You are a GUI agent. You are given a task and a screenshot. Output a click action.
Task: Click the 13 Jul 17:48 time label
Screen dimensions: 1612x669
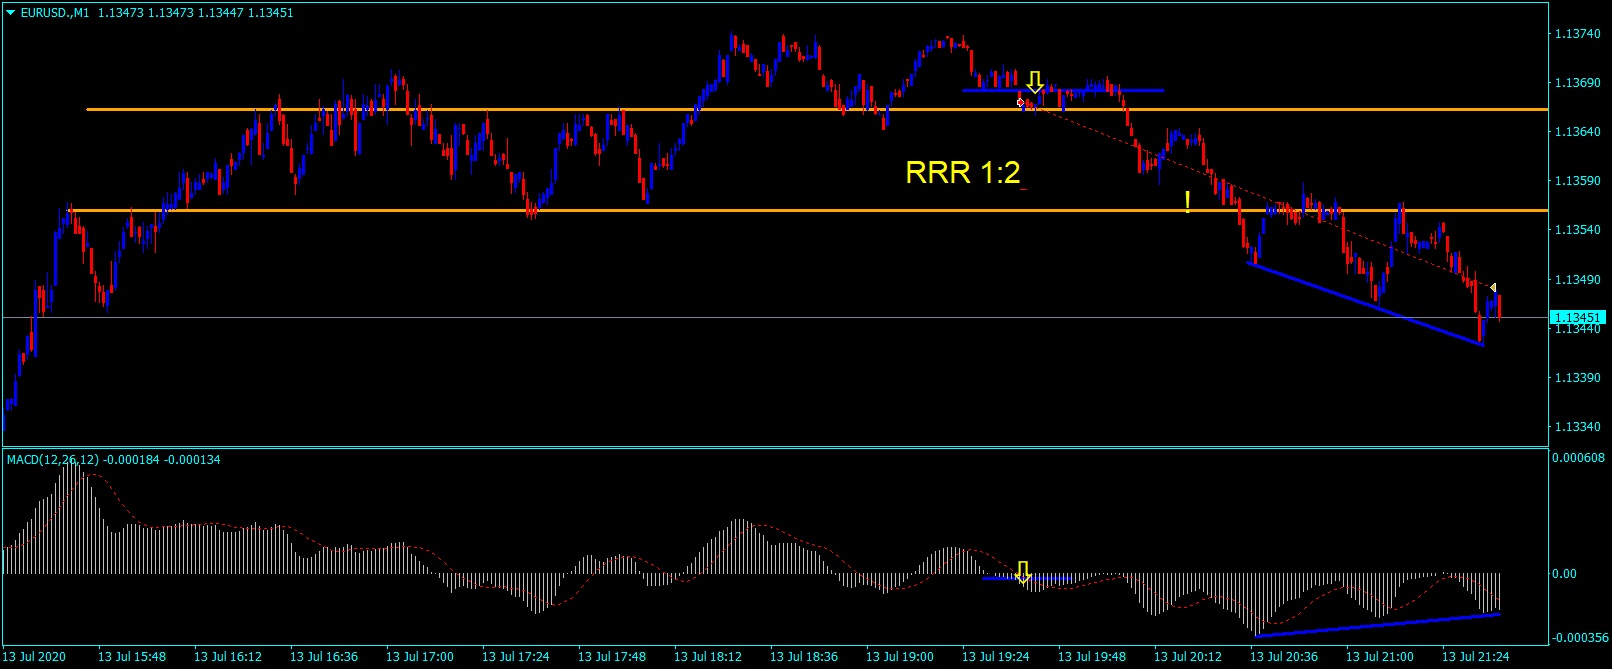click(612, 657)
